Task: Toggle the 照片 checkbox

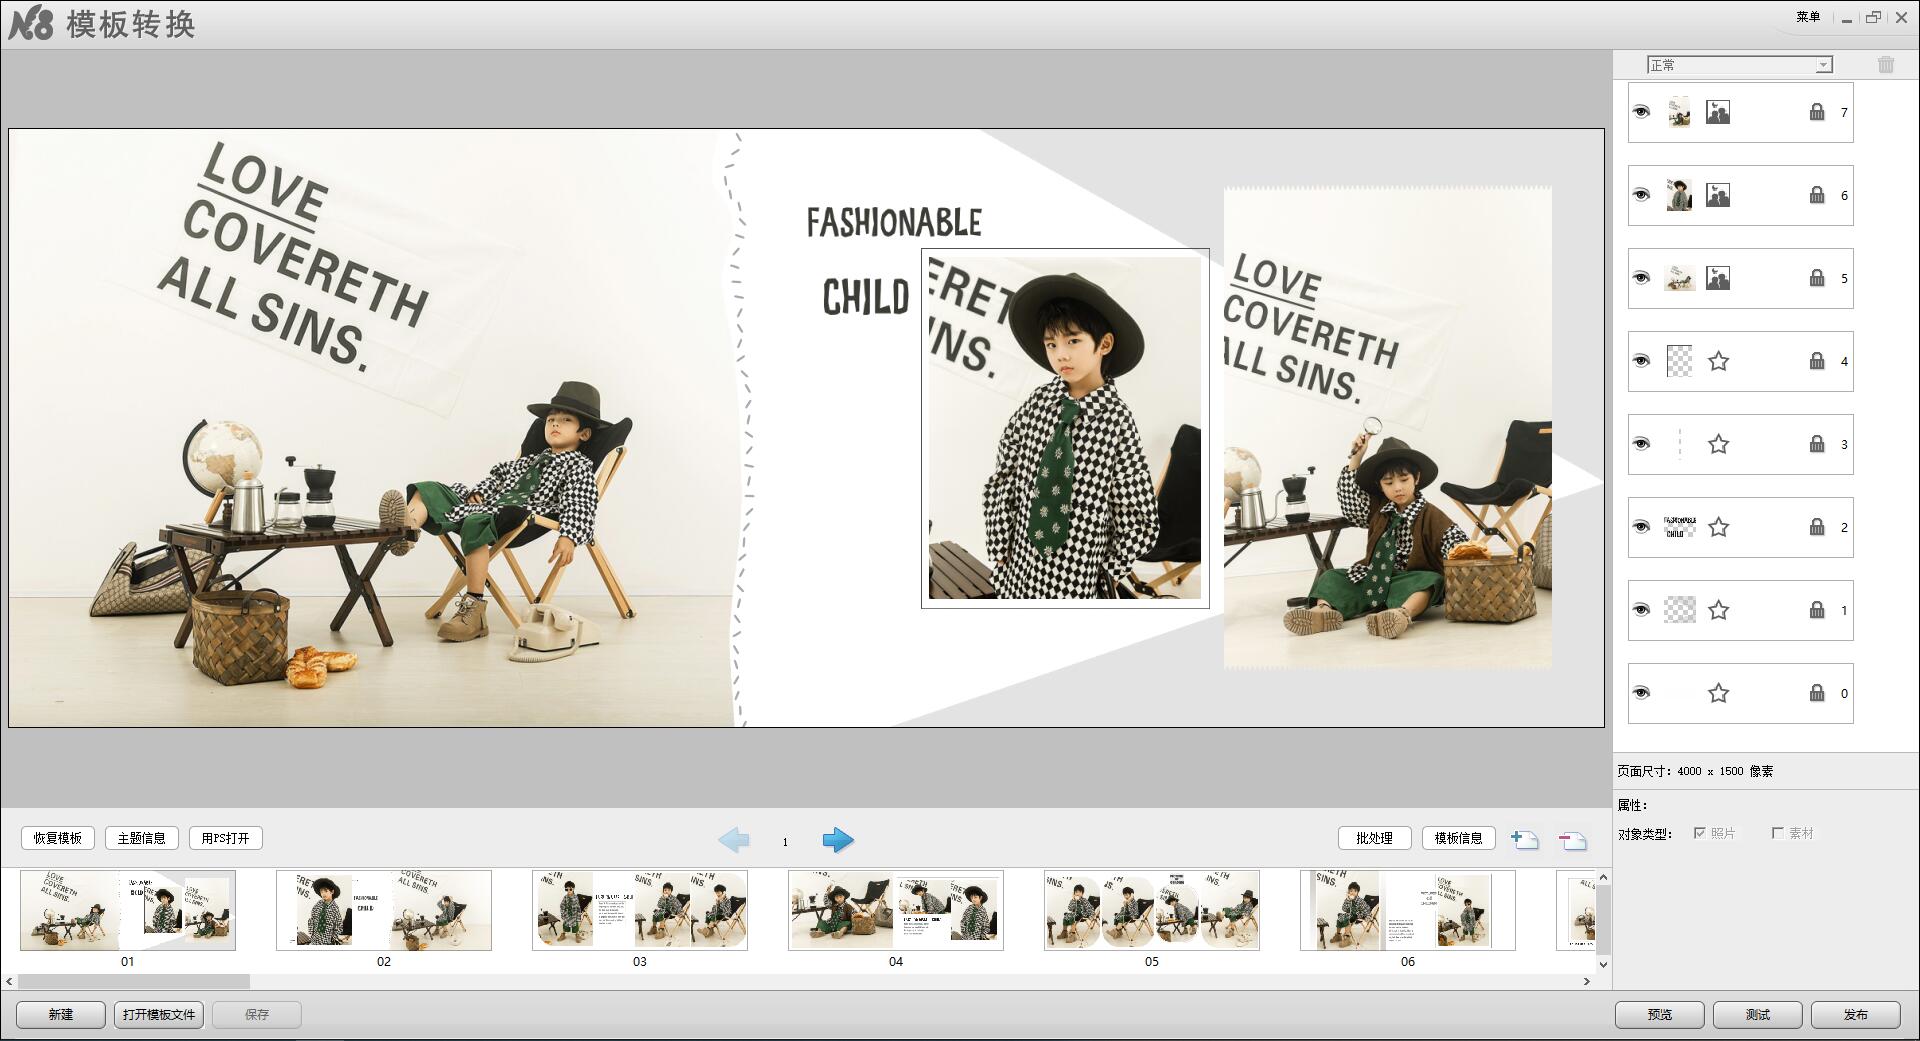Action: [1699, 833]
